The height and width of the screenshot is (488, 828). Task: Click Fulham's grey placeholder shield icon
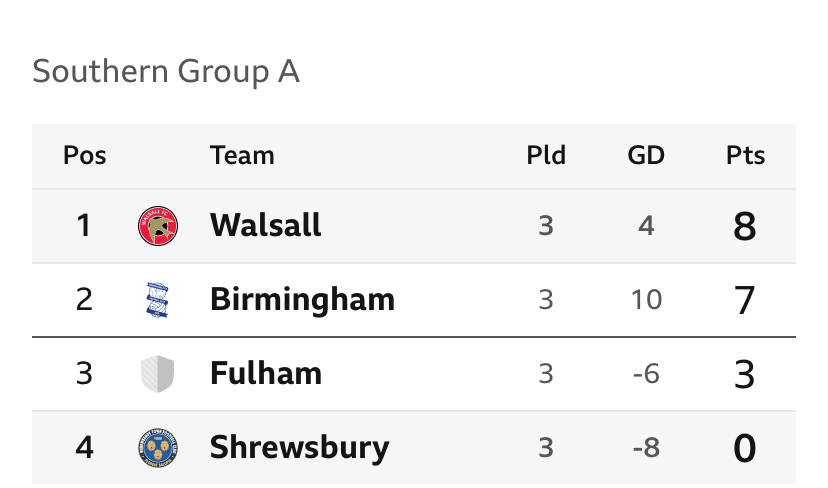pyautogui.click(x=158, y=374)
